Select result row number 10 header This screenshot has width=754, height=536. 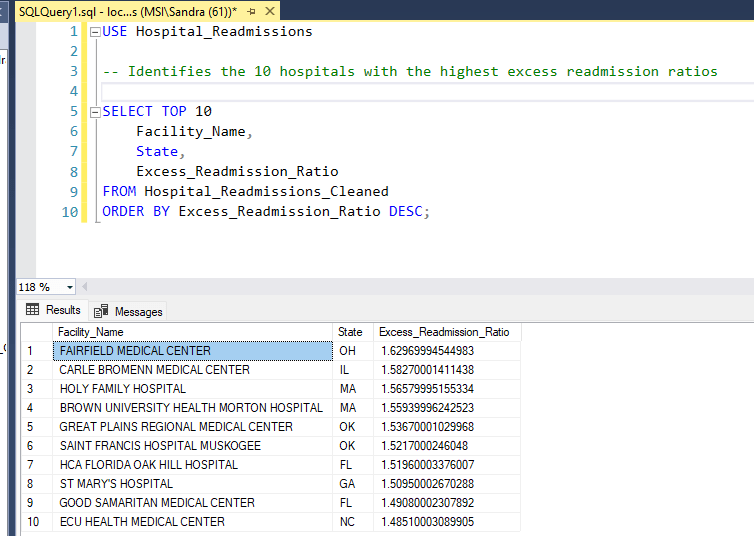[x=37, y=522]
